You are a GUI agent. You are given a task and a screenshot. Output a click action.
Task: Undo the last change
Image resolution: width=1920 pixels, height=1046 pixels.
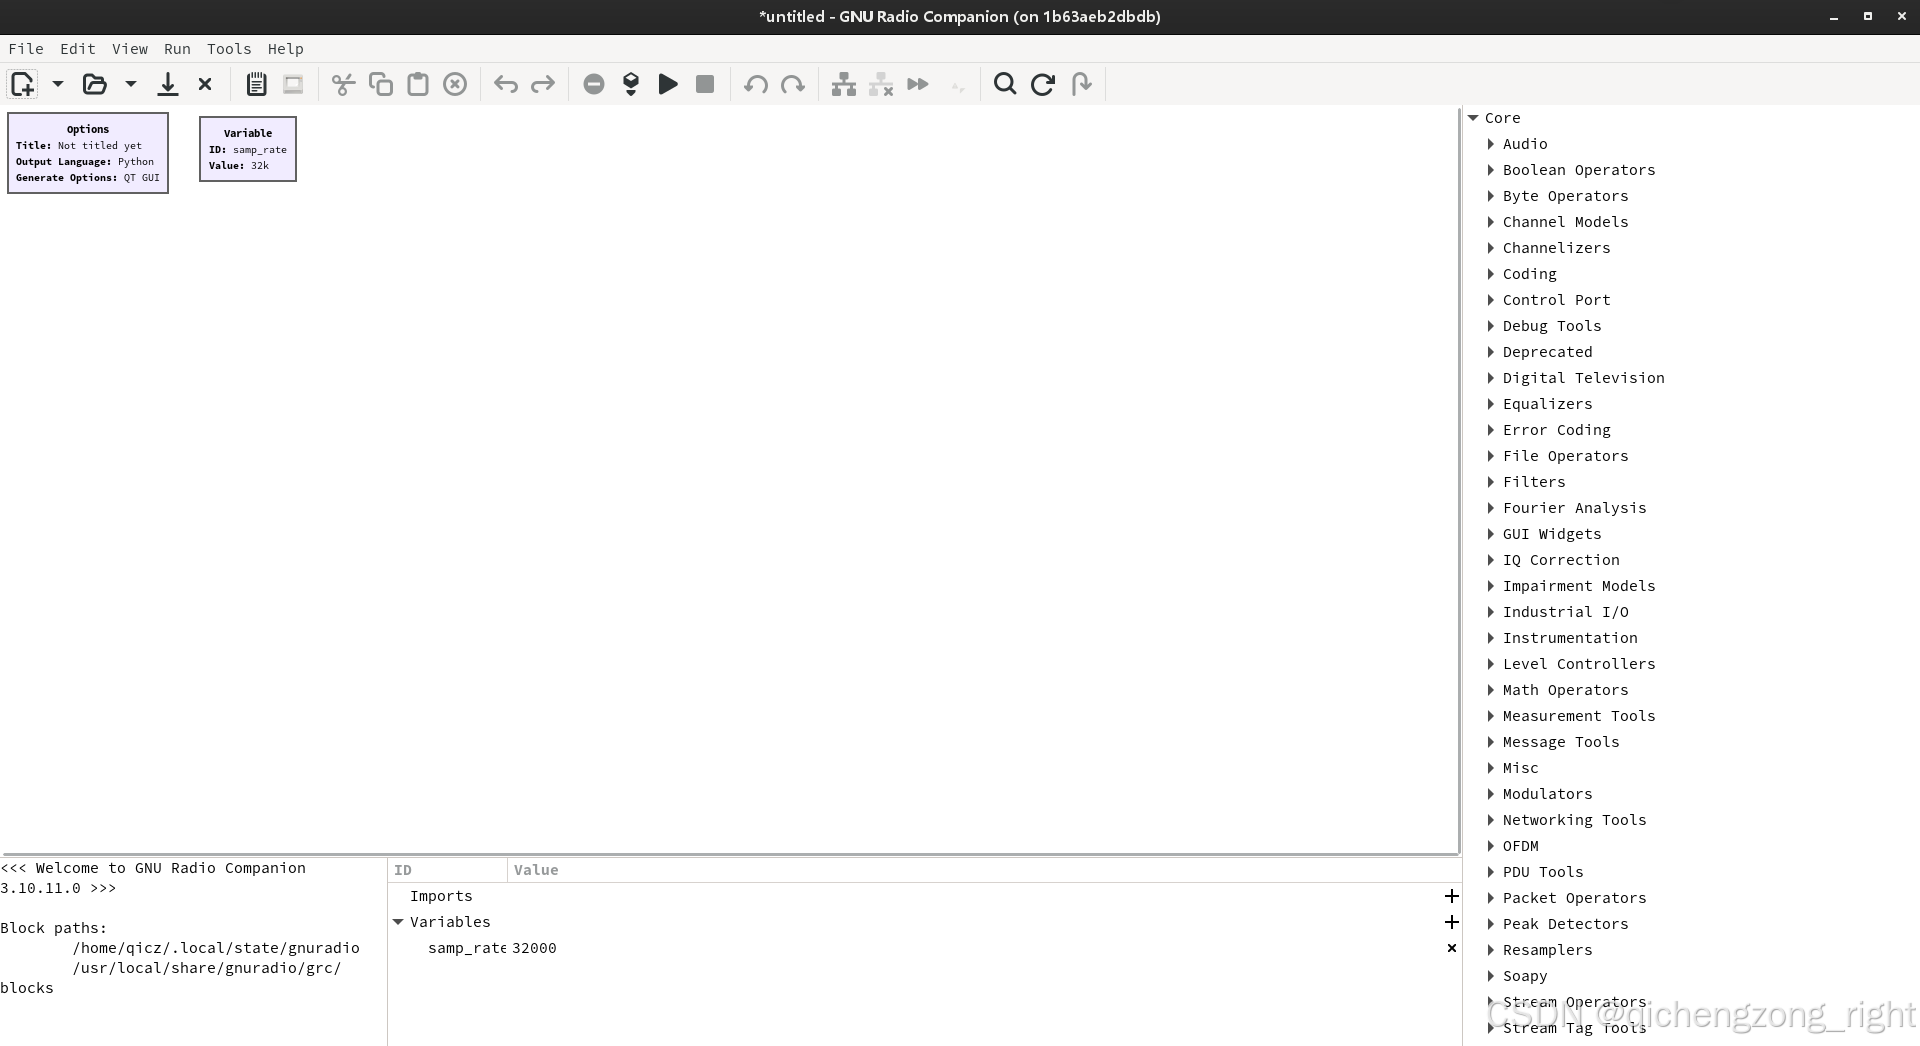coord(506,84)
